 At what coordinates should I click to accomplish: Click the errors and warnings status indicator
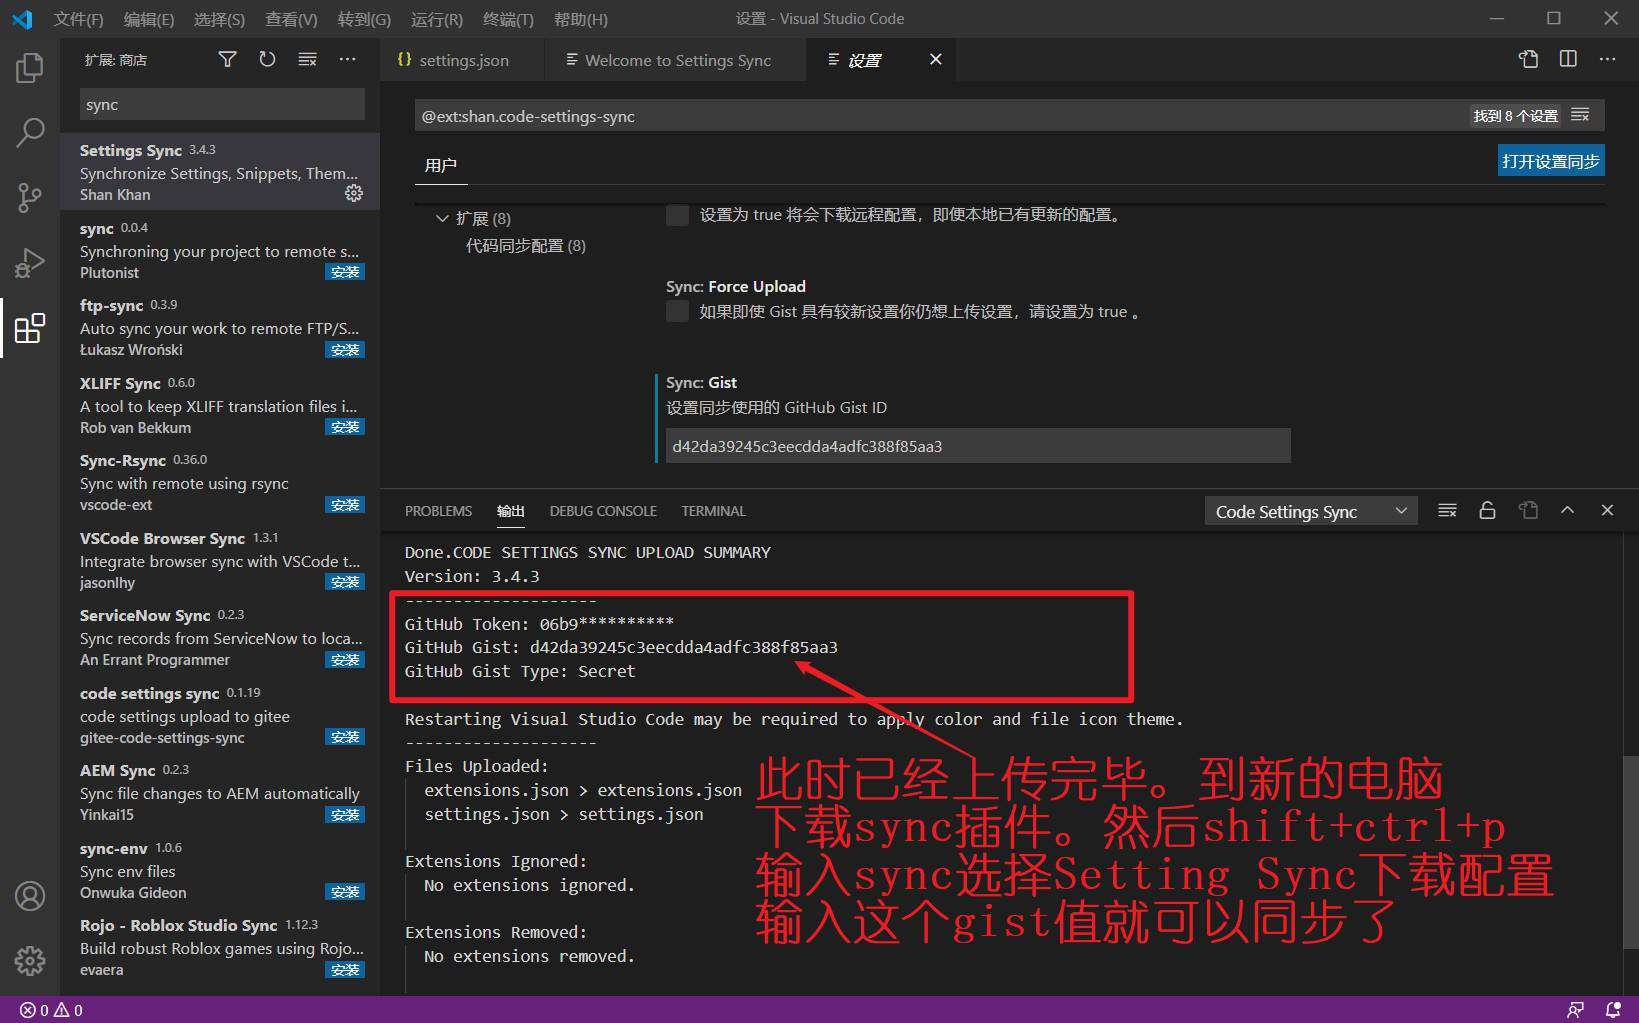[52, 1010]
